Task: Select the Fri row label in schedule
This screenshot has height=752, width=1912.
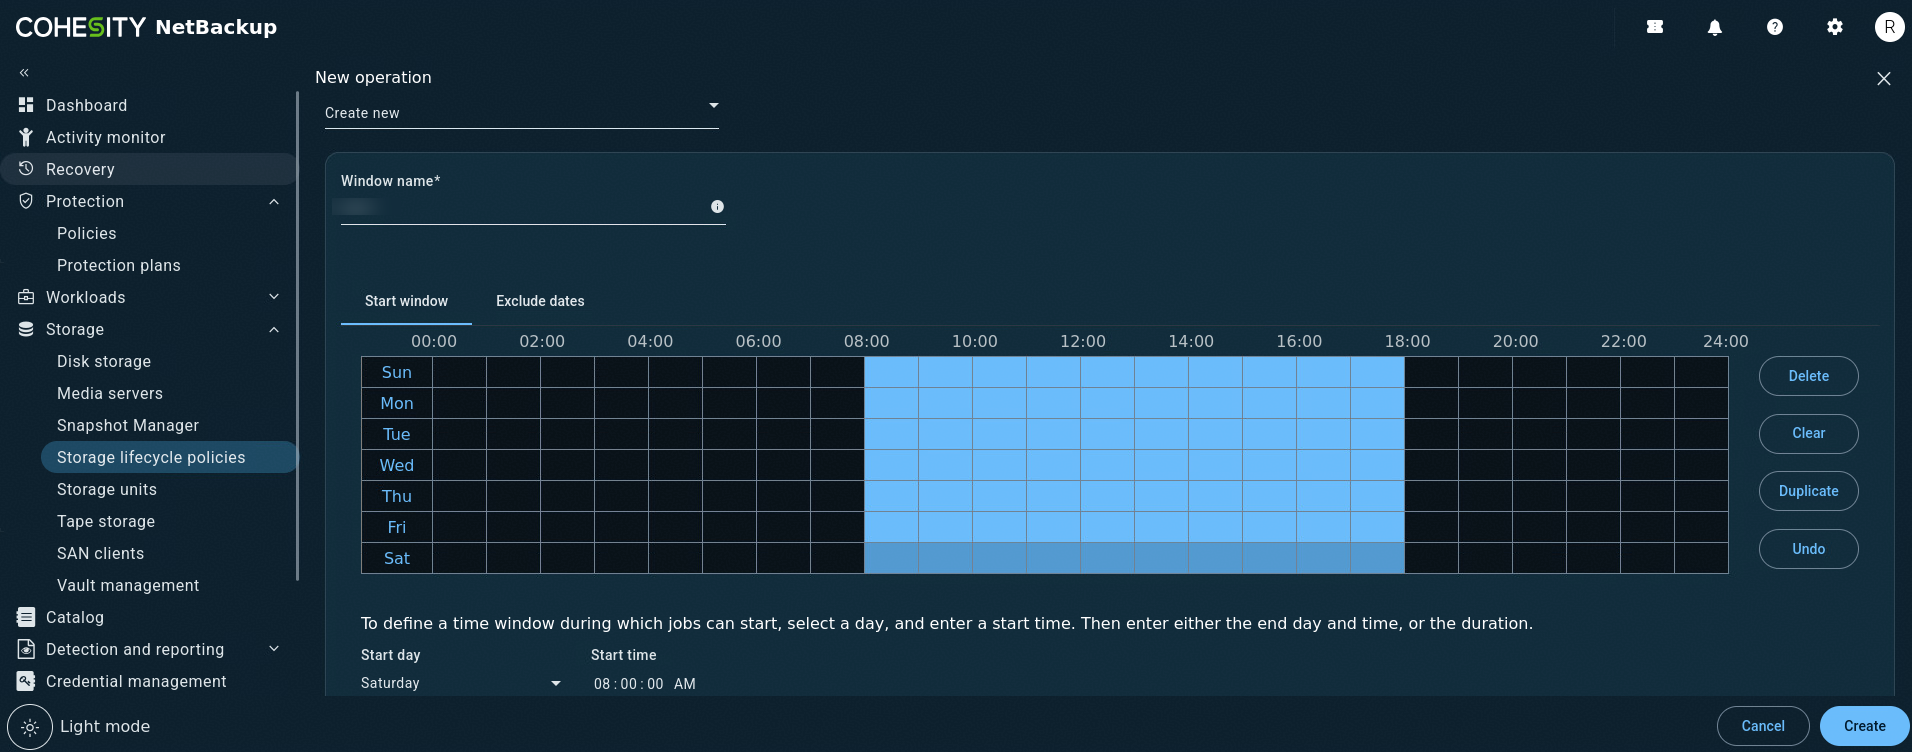Action: click(397, 527)
